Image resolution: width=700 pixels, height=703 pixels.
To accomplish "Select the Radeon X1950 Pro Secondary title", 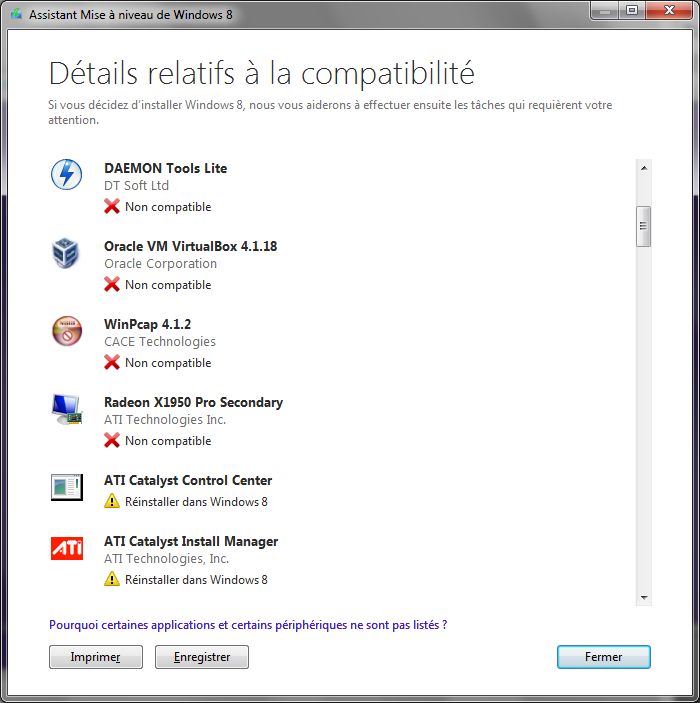I will coord(193,402).
